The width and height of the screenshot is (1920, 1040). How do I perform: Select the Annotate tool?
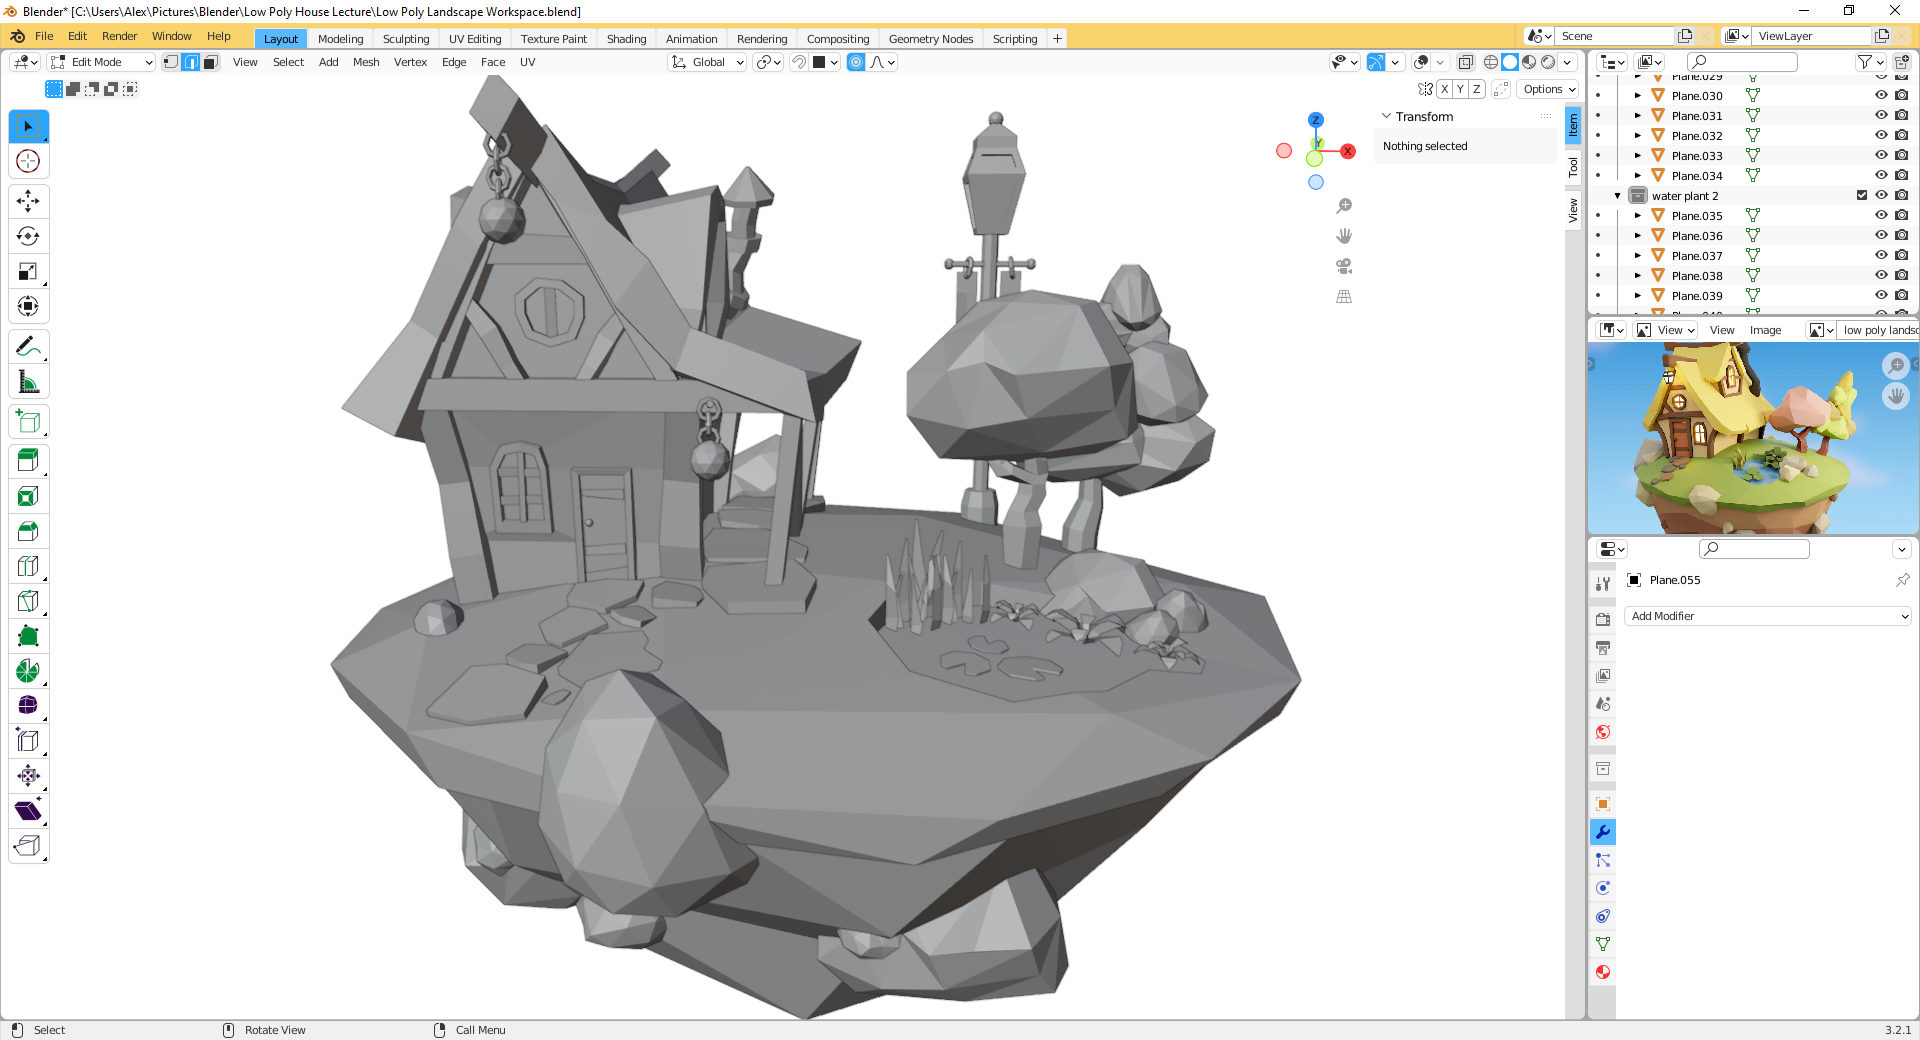(x=28, y=347)
